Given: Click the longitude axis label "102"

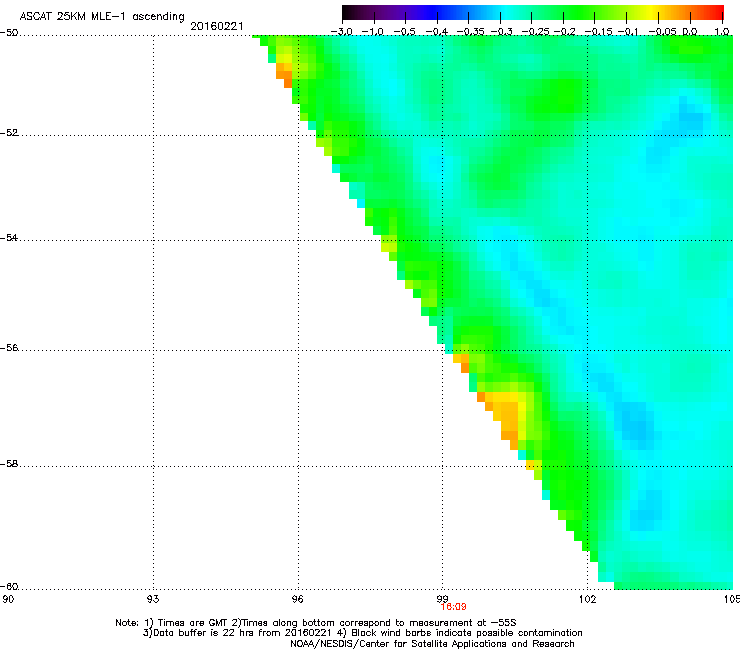Looking at the screenshot, I should pyautogui.click(x=588, y=599).
